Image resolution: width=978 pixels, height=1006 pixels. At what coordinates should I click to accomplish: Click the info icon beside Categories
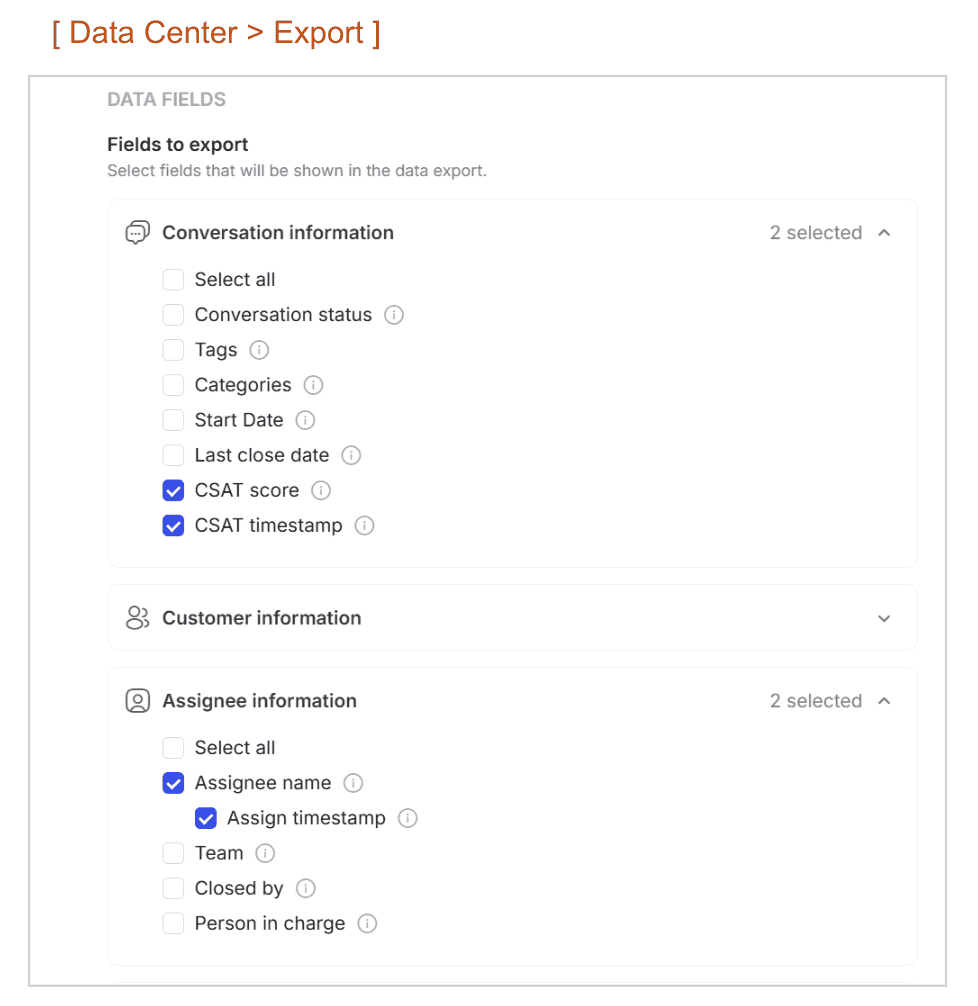tap(313, 385)
